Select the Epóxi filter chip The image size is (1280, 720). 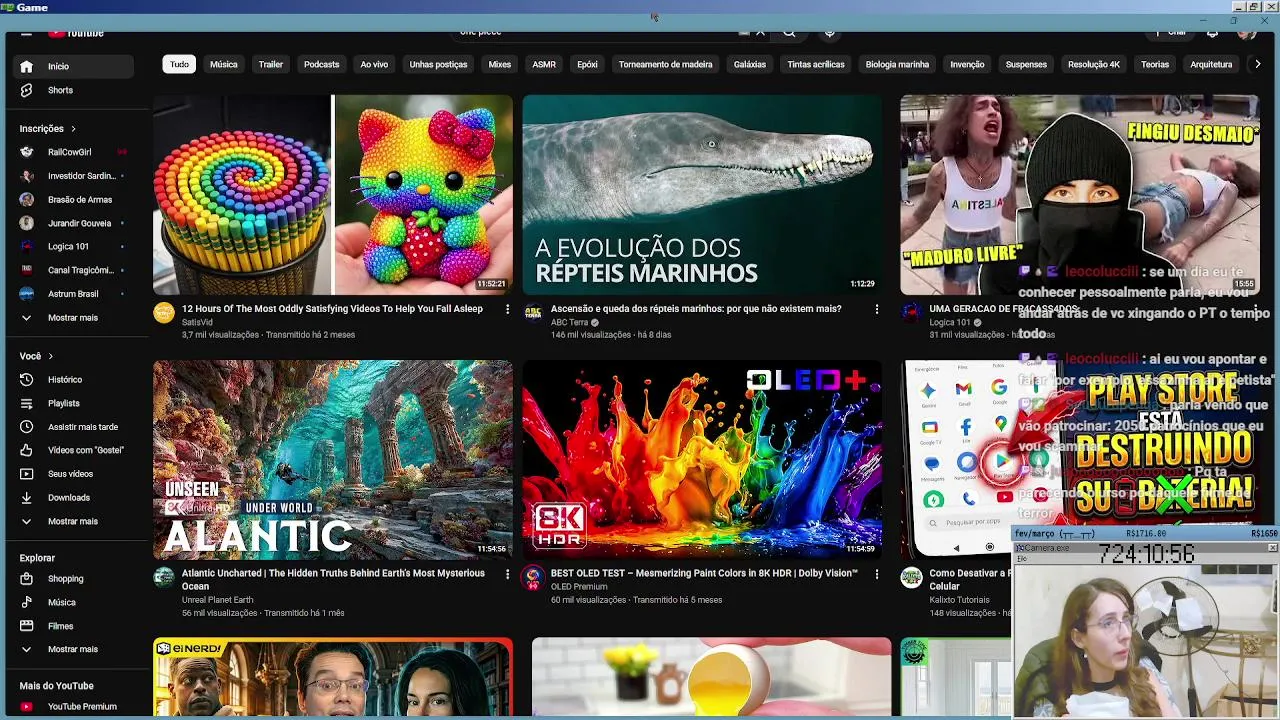click(587, 64)
